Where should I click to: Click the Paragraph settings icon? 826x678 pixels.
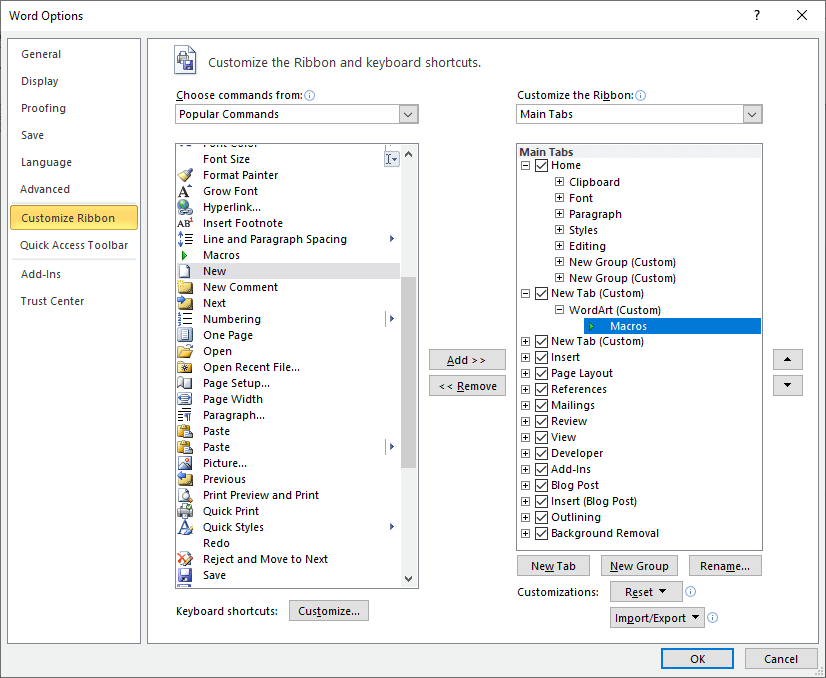click(x=185, y=415)
